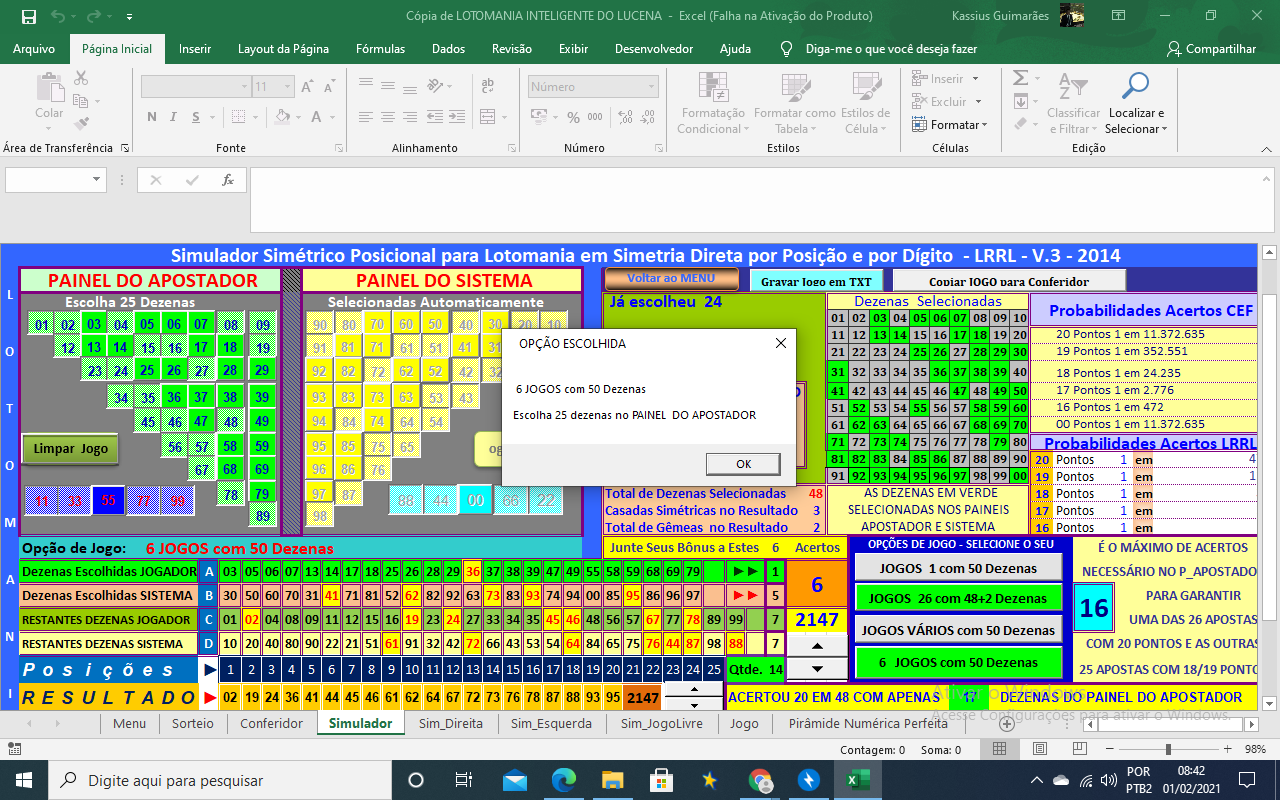Toggle number 12 in Painel do Apostador
Image resolution: width=1280 pixels, height=800 pixels.
click(68, 348)
